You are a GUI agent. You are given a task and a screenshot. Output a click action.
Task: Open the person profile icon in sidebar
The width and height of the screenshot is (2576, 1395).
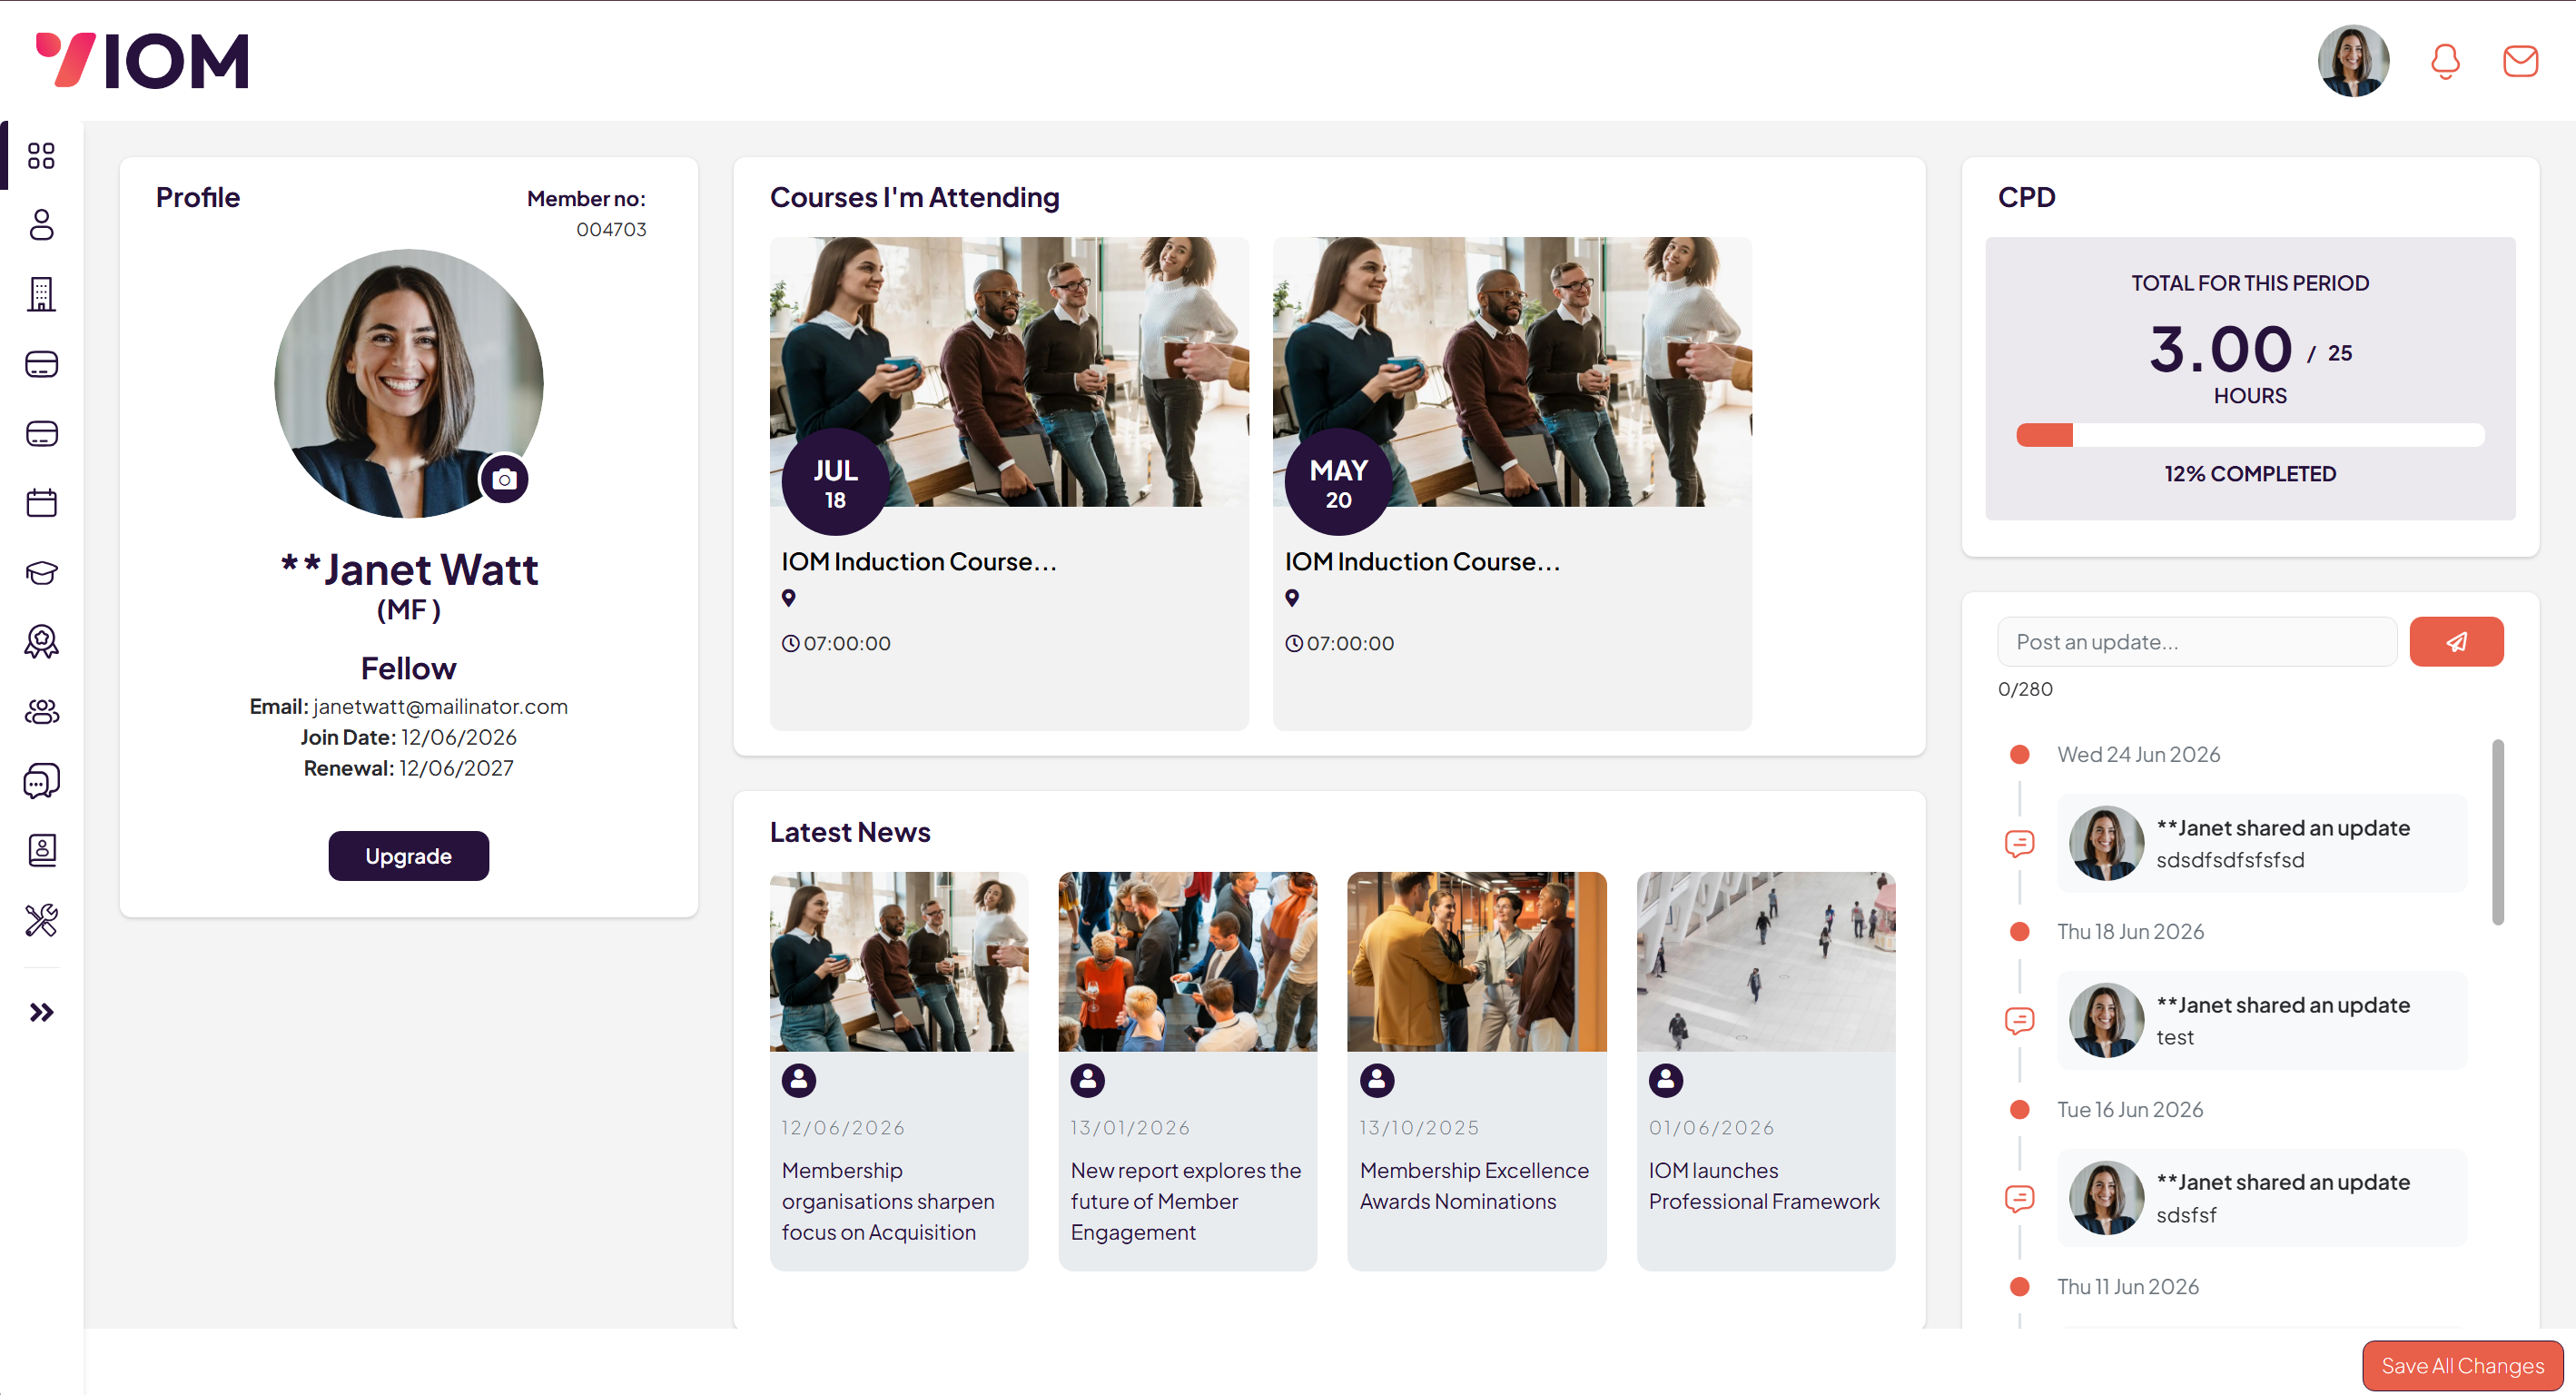(x=41, y=225)
